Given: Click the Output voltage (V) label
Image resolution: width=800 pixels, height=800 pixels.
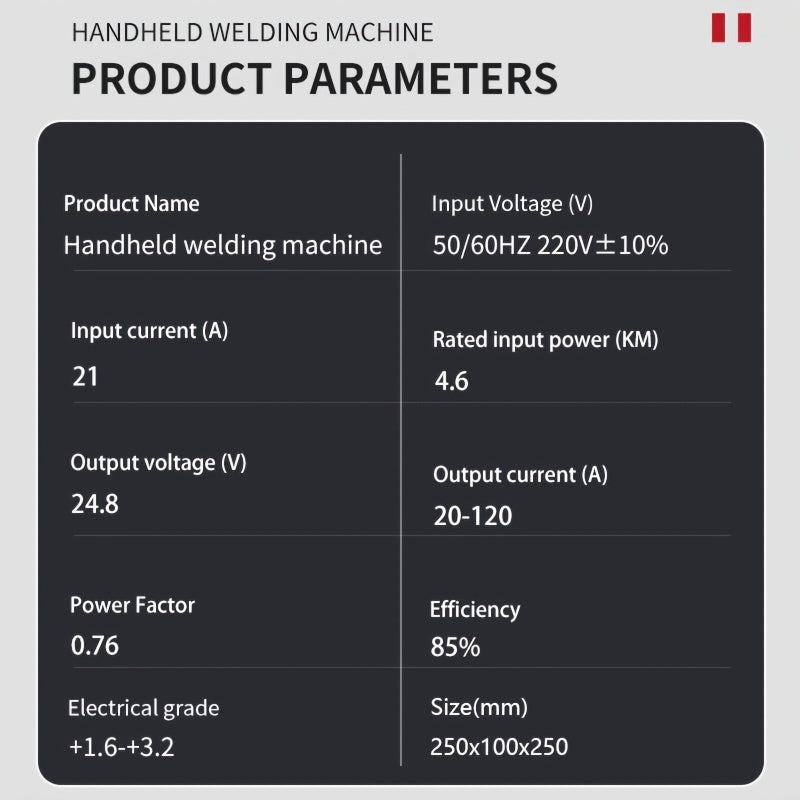Looking at the screenshot, I should point(158,463).
